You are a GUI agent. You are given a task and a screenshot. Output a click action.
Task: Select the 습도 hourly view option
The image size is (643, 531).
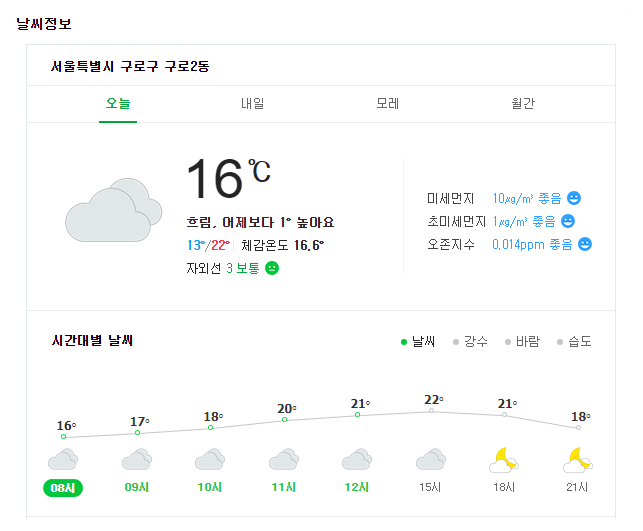pyautogui.click(x=574, y=341)
